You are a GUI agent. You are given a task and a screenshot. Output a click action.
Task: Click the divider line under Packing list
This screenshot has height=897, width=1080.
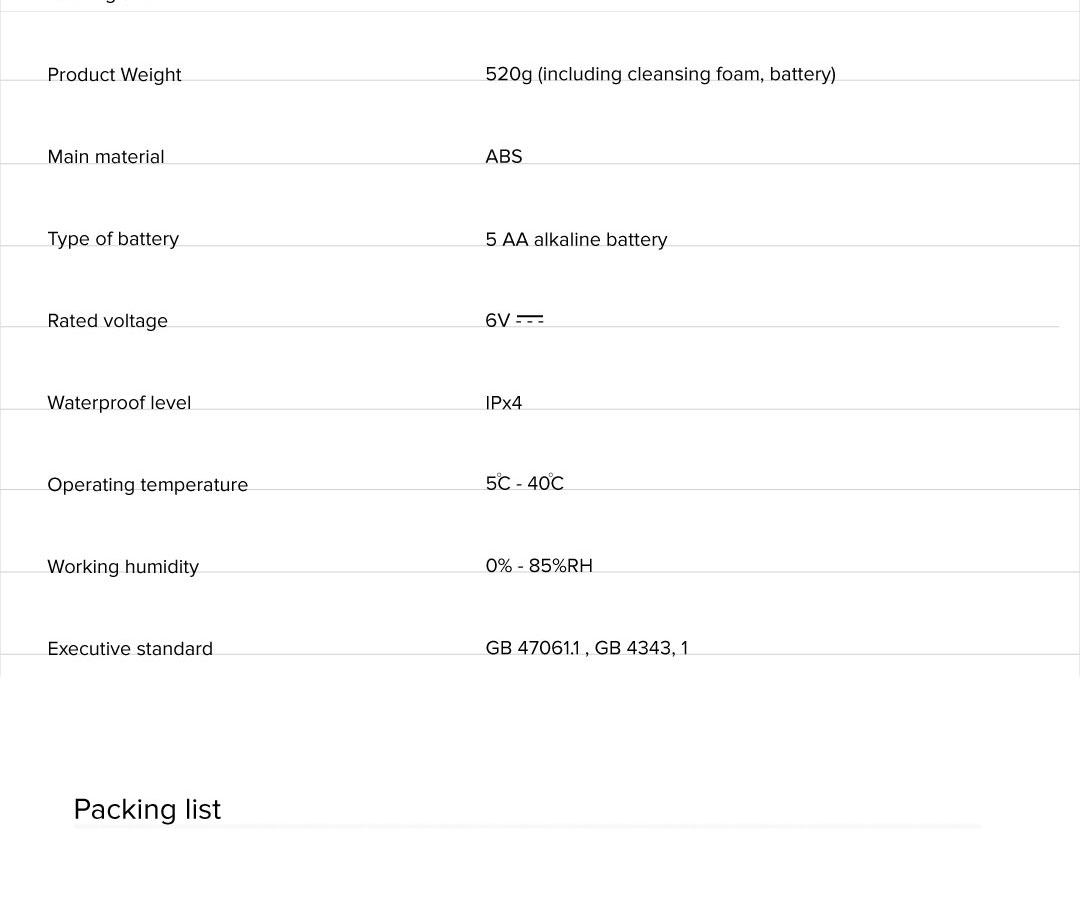click(x=527, y=827)
